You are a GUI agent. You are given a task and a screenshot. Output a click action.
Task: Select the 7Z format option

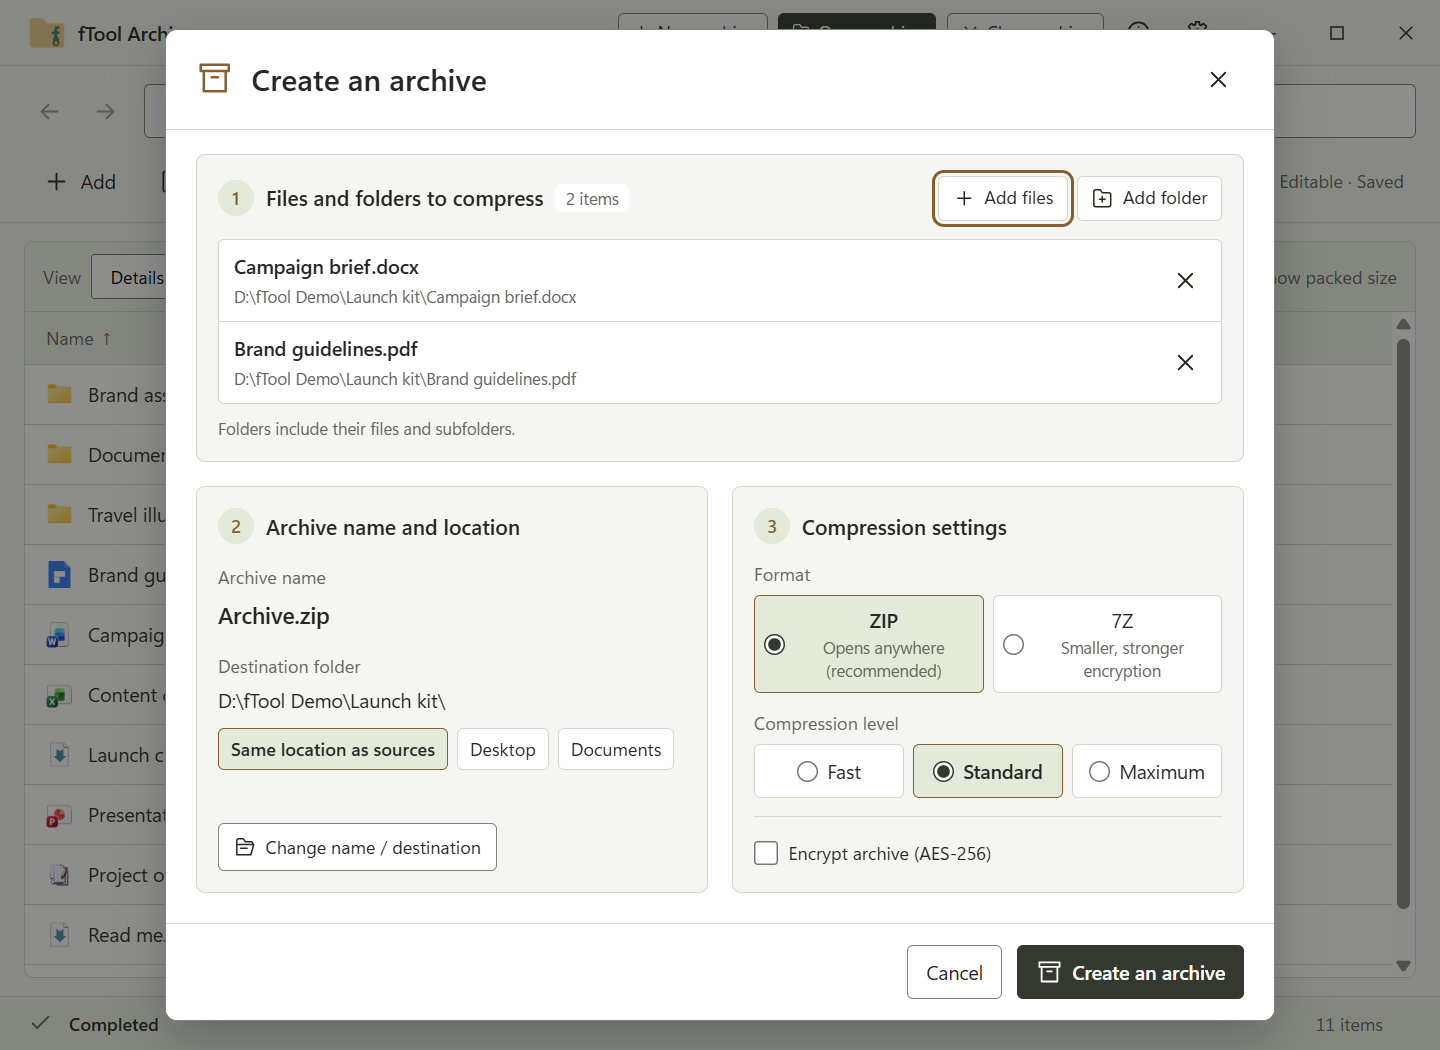(1107, 644)
